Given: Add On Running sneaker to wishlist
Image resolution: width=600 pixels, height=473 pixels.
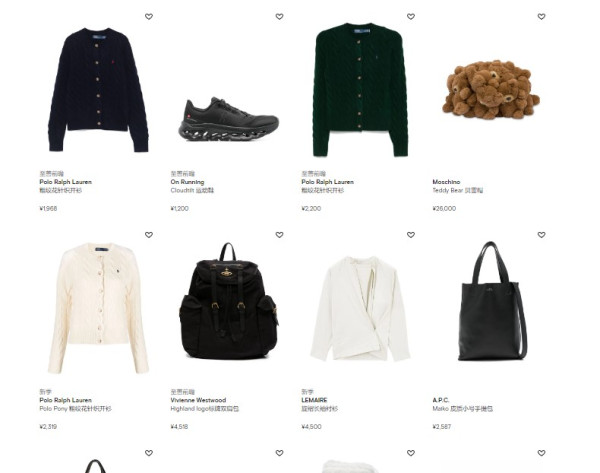Looking at the screenshot, I should [280, 16].
